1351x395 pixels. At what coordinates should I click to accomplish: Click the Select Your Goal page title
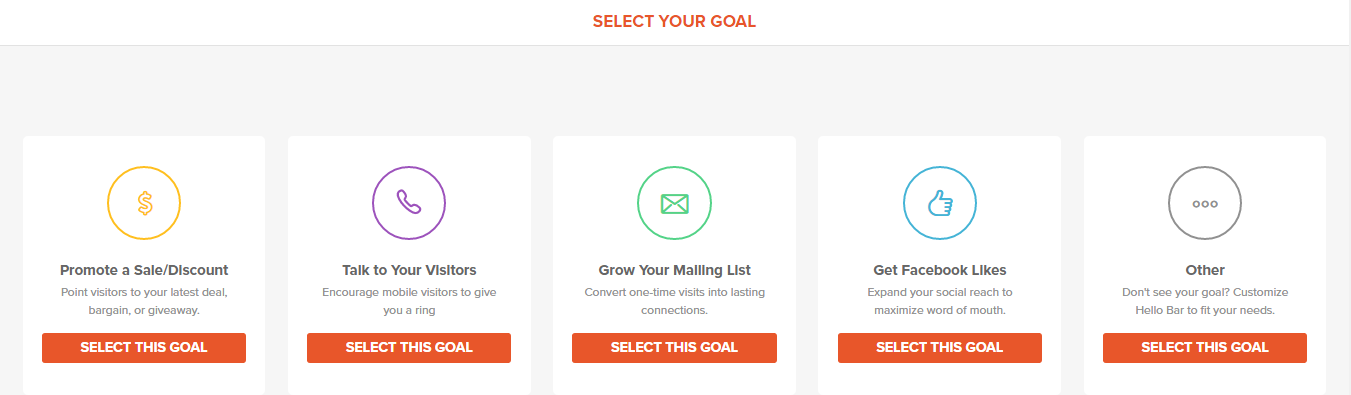pyautogui.click(x=675, y=21)
